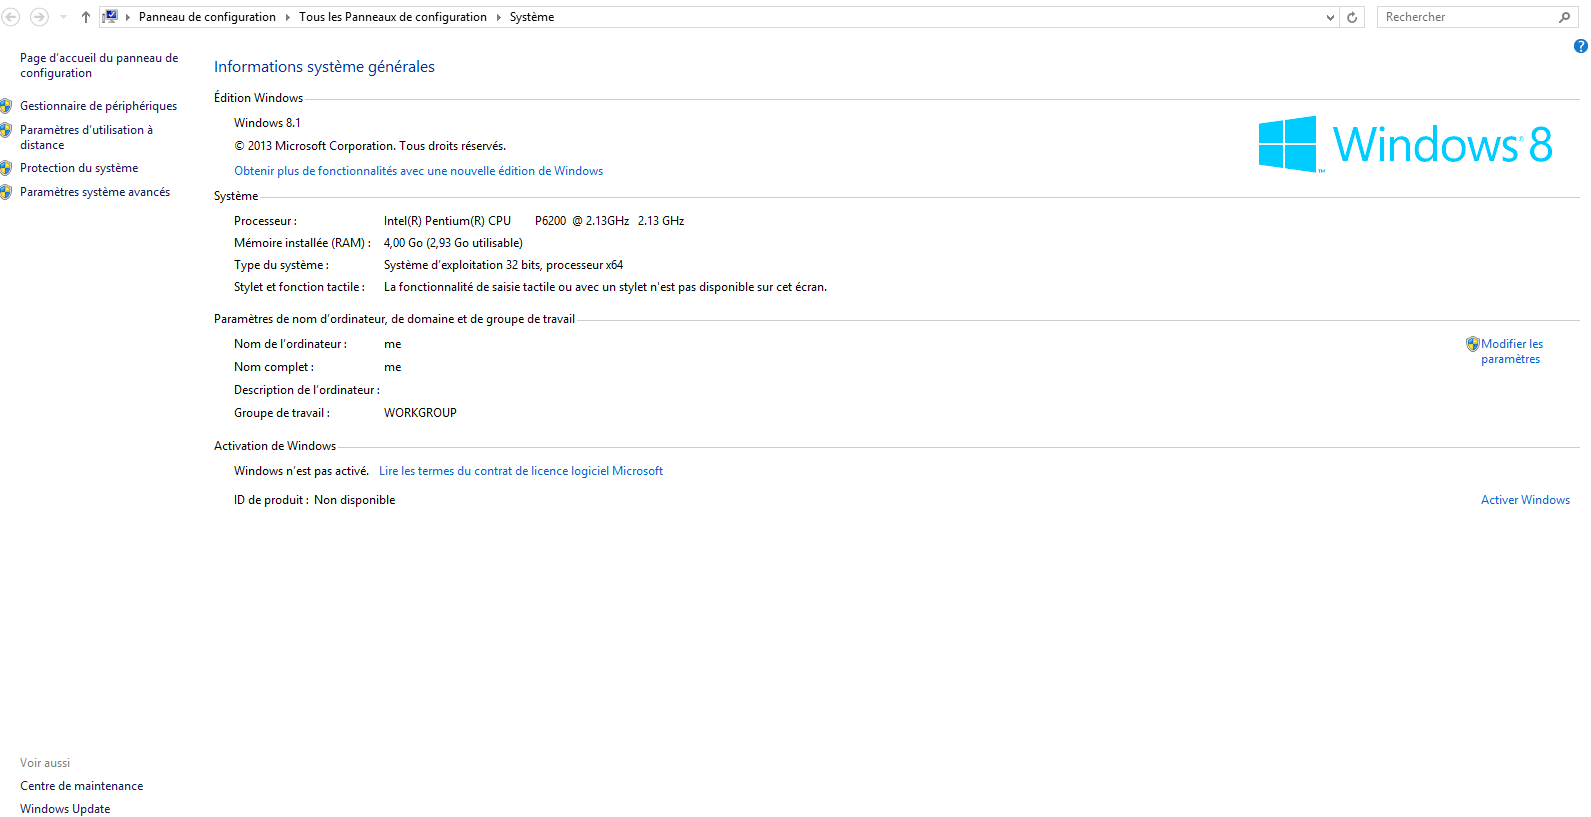Screen dimensions: 1591x817
Task: Open 'Centre de maintenance' link
Action: coord(81,786)
